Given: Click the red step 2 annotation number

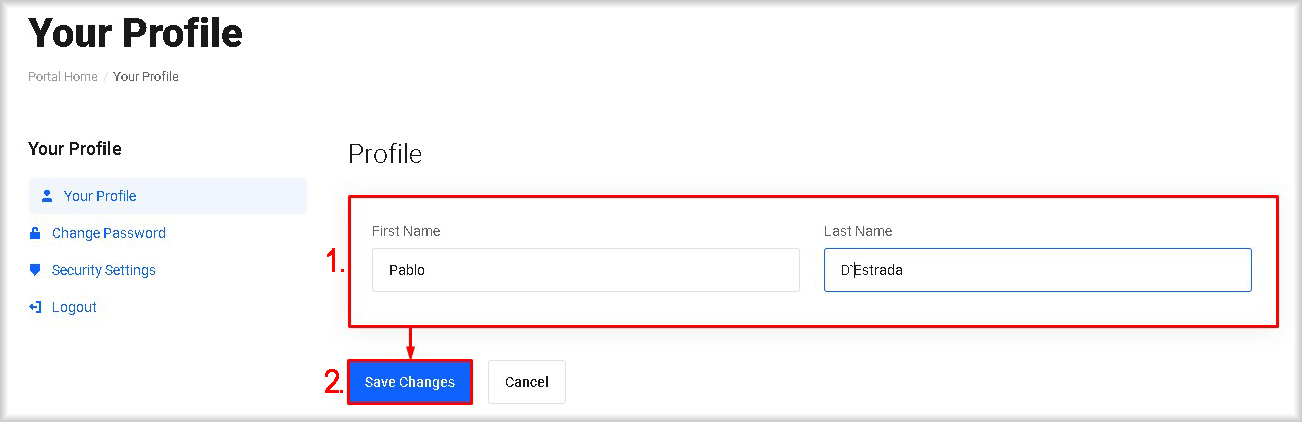Looking at the screenshot, I should coord(334,382).
